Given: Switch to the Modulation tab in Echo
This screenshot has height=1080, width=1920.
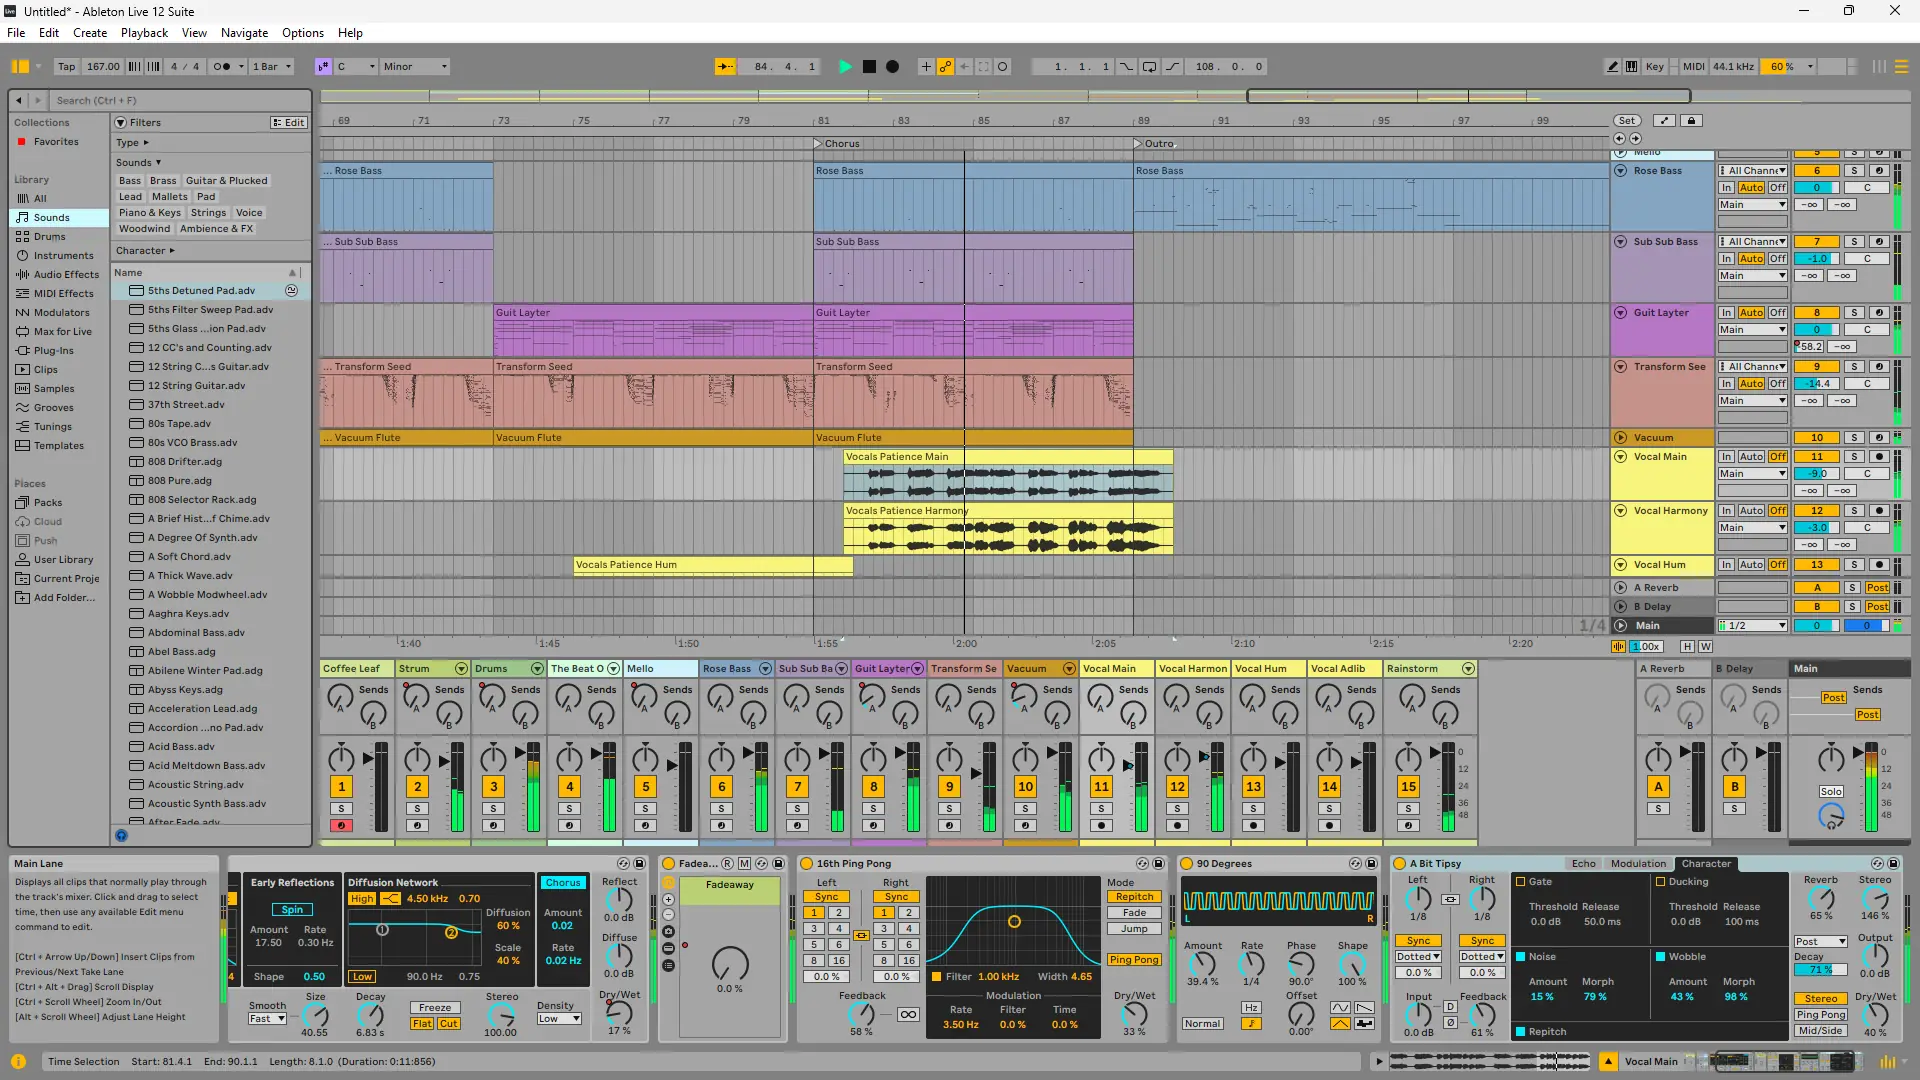Looking at the screenshot, I should coord(1638,864).
